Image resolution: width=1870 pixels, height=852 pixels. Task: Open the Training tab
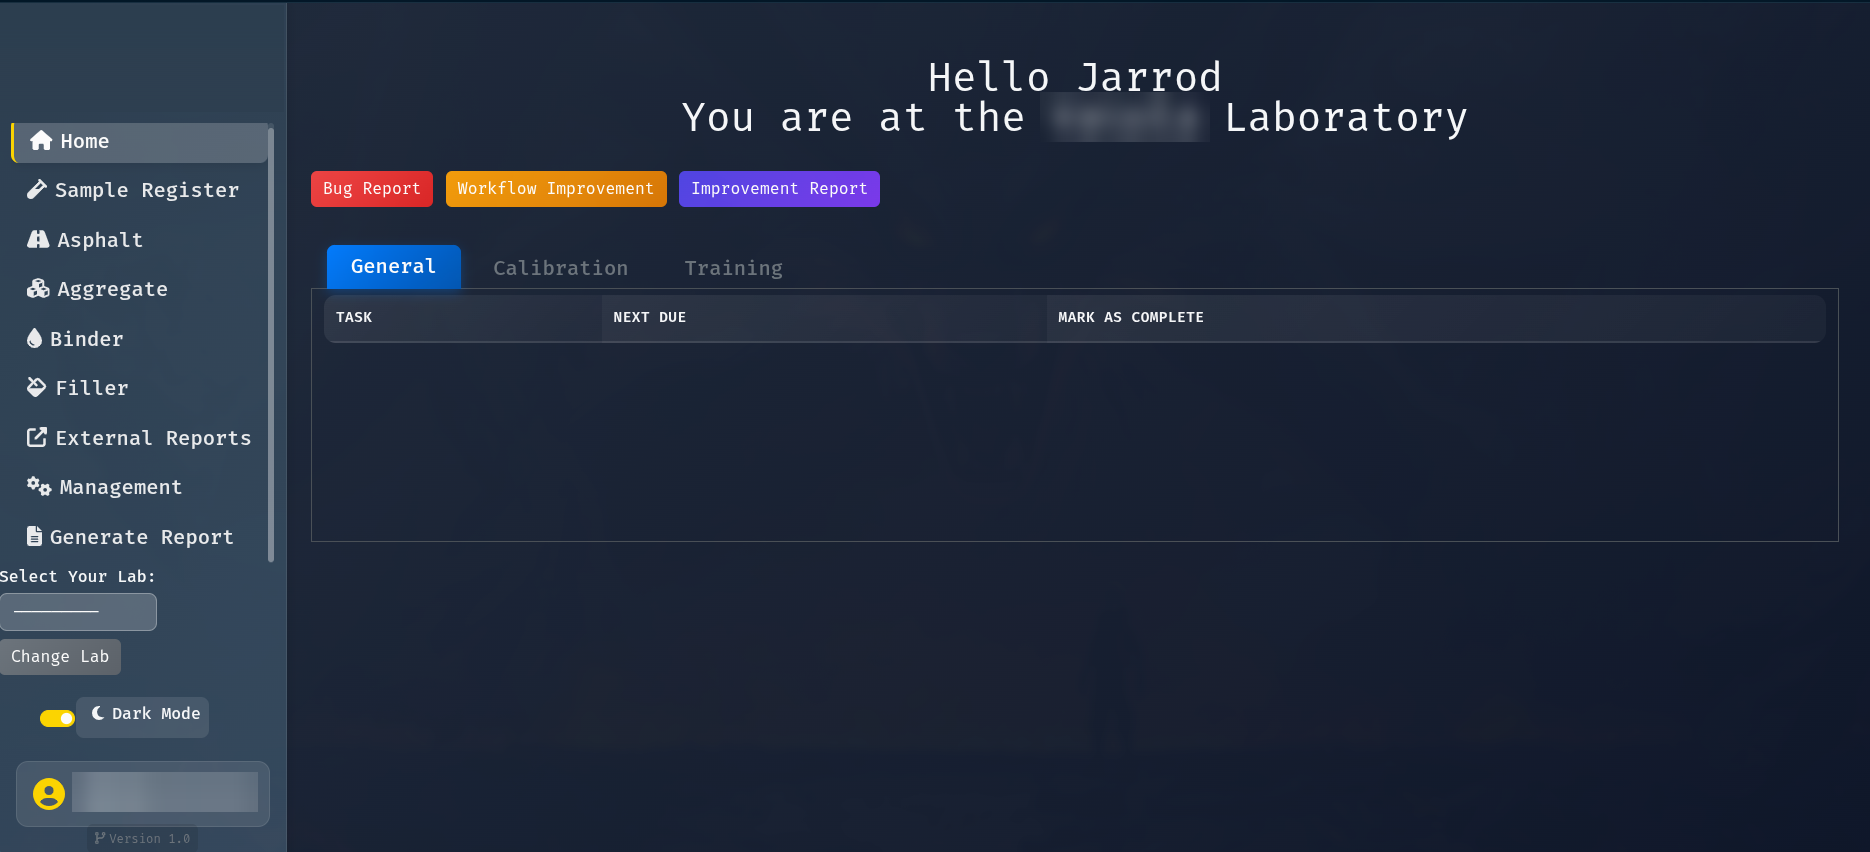pos(734,268)
